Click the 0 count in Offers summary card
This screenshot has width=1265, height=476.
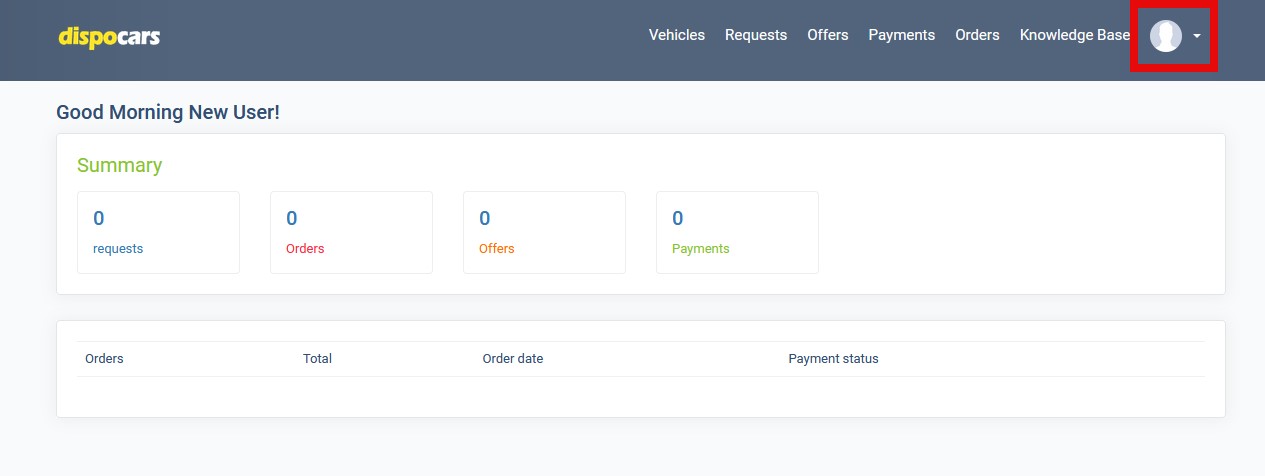pos(485,218)
